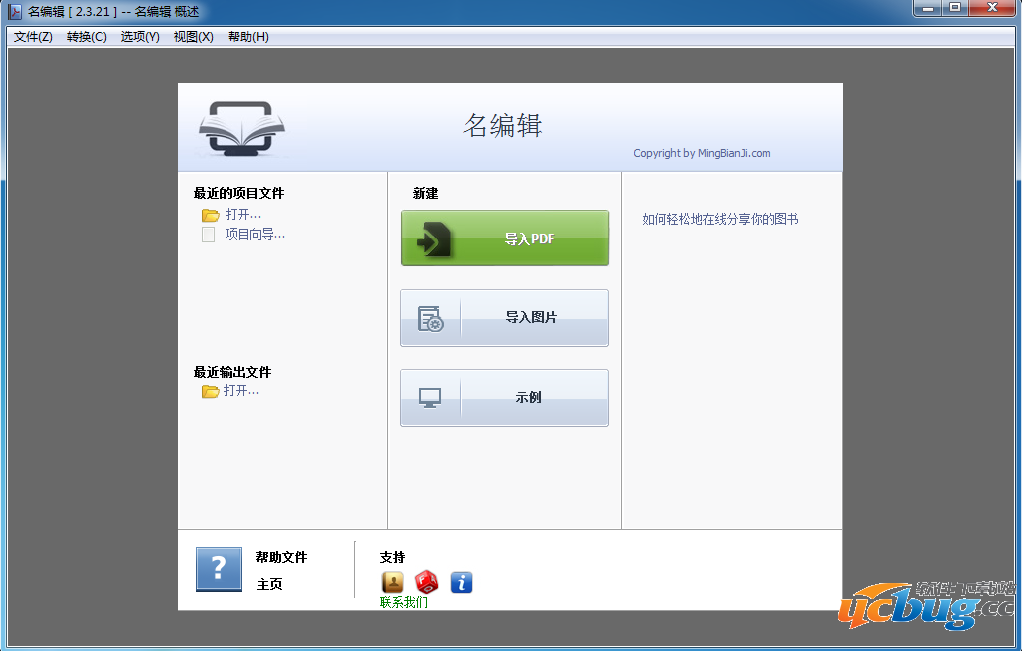Click the blue question mark help icon
Image resolution: width=1022 pixels, height=651 pixels.
coord(219,569)
